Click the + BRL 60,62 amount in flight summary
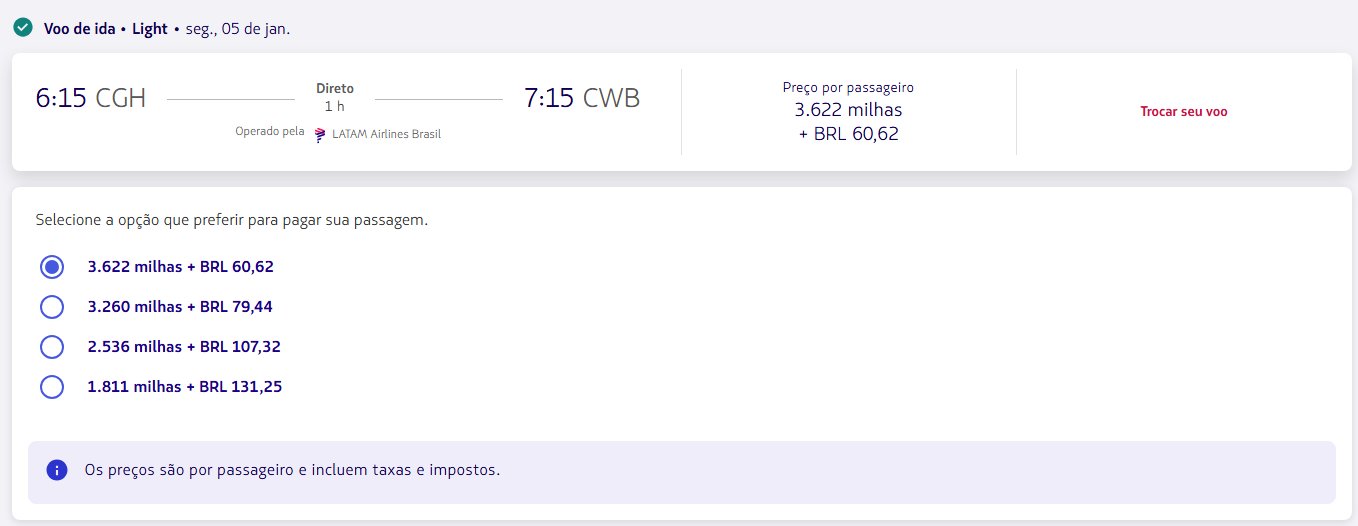The width and height of the screenshot is (1358, 526). [848, 133]
